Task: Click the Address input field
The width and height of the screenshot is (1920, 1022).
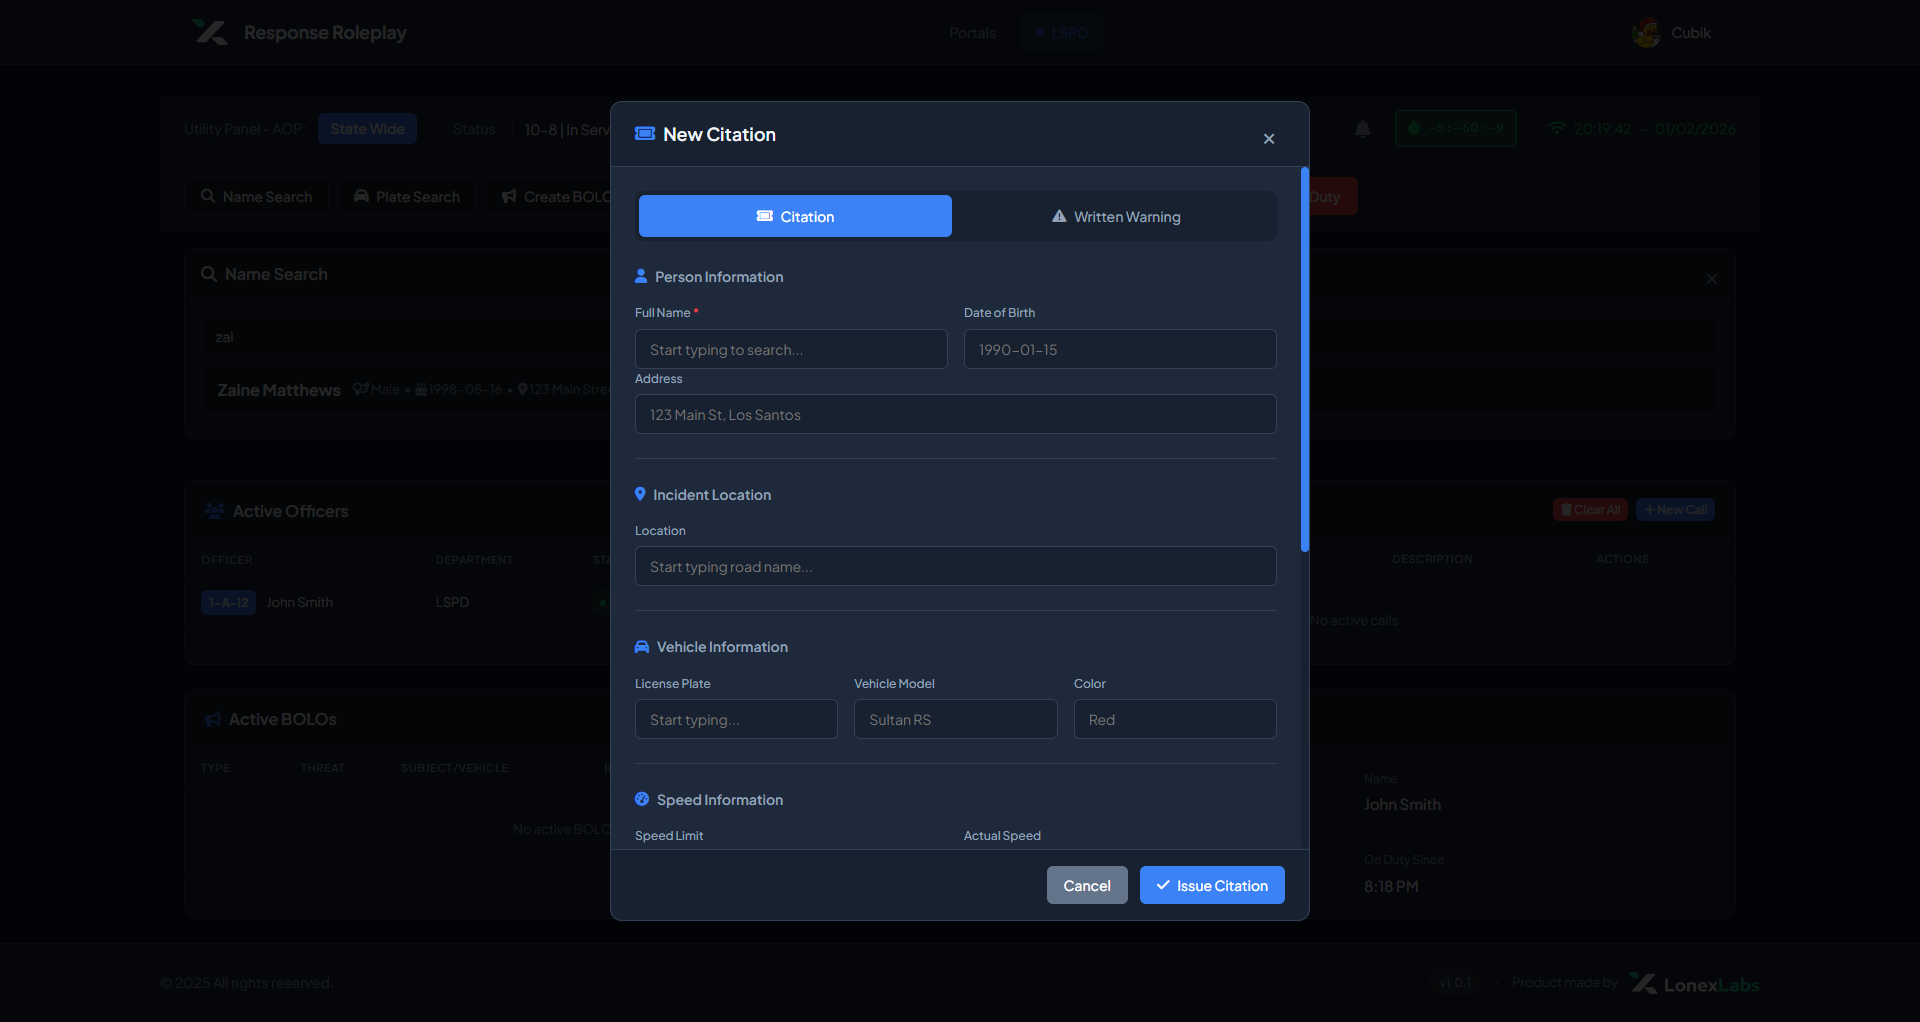Action: click(x=955, y=415)
